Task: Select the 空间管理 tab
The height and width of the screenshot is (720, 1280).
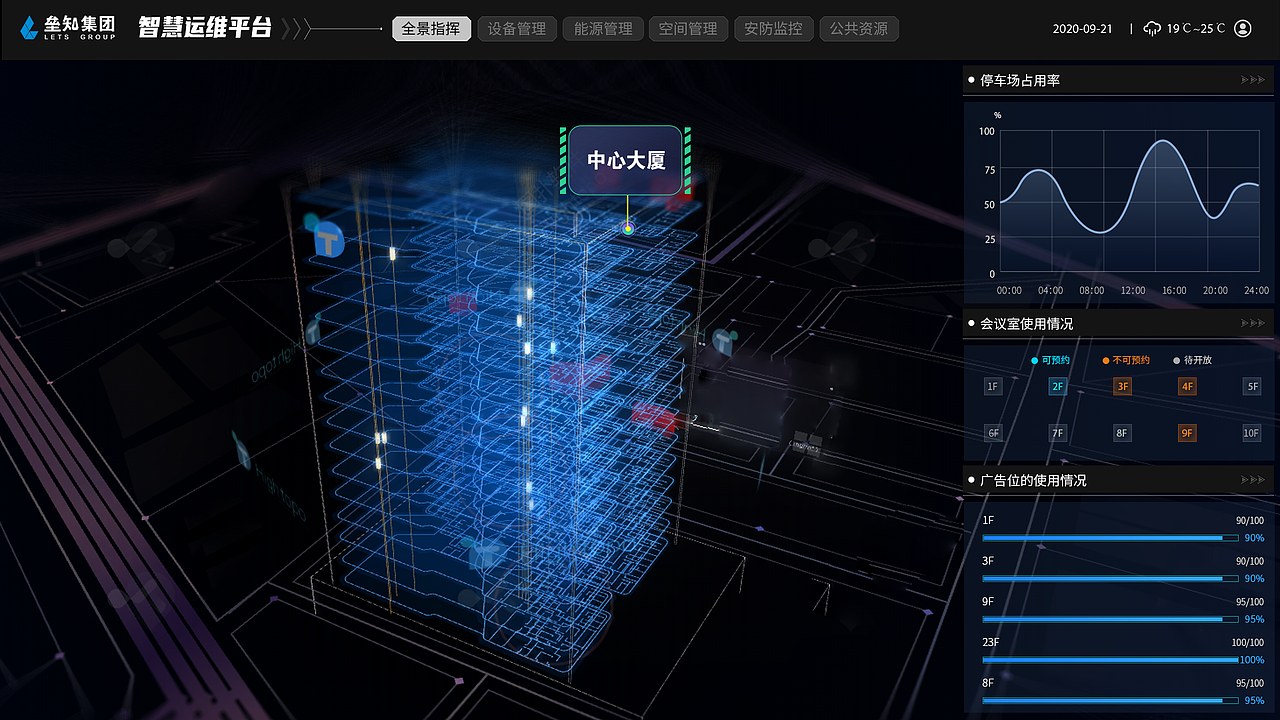Action: click(x=688, y=29)
